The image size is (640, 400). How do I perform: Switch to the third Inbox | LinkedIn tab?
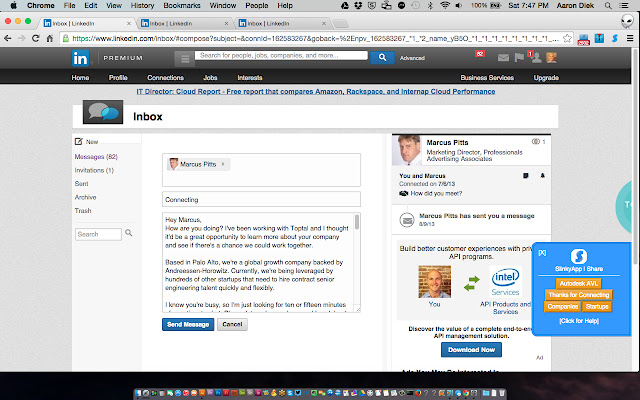tap(282, 23)
